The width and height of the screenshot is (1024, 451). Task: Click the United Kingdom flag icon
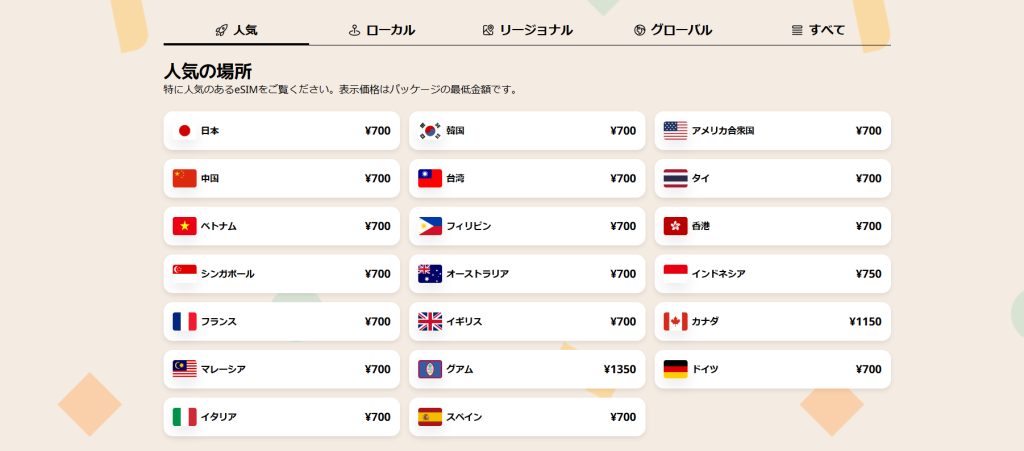[430, 321]
